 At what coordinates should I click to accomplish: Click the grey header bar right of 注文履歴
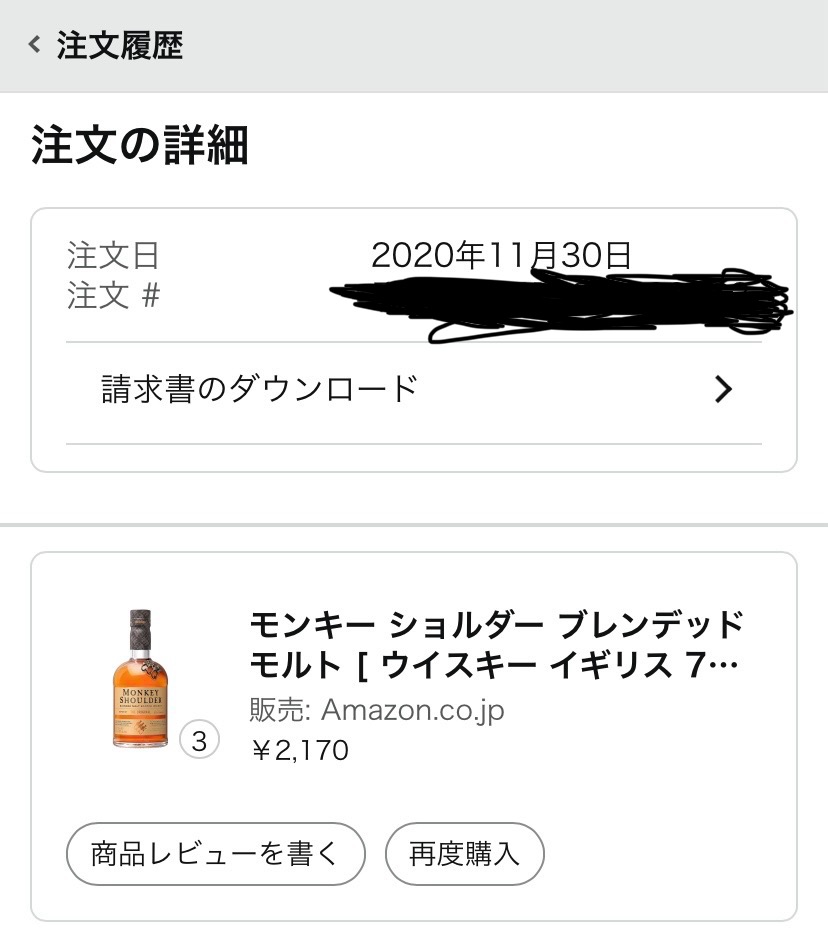tap(500, 46)
